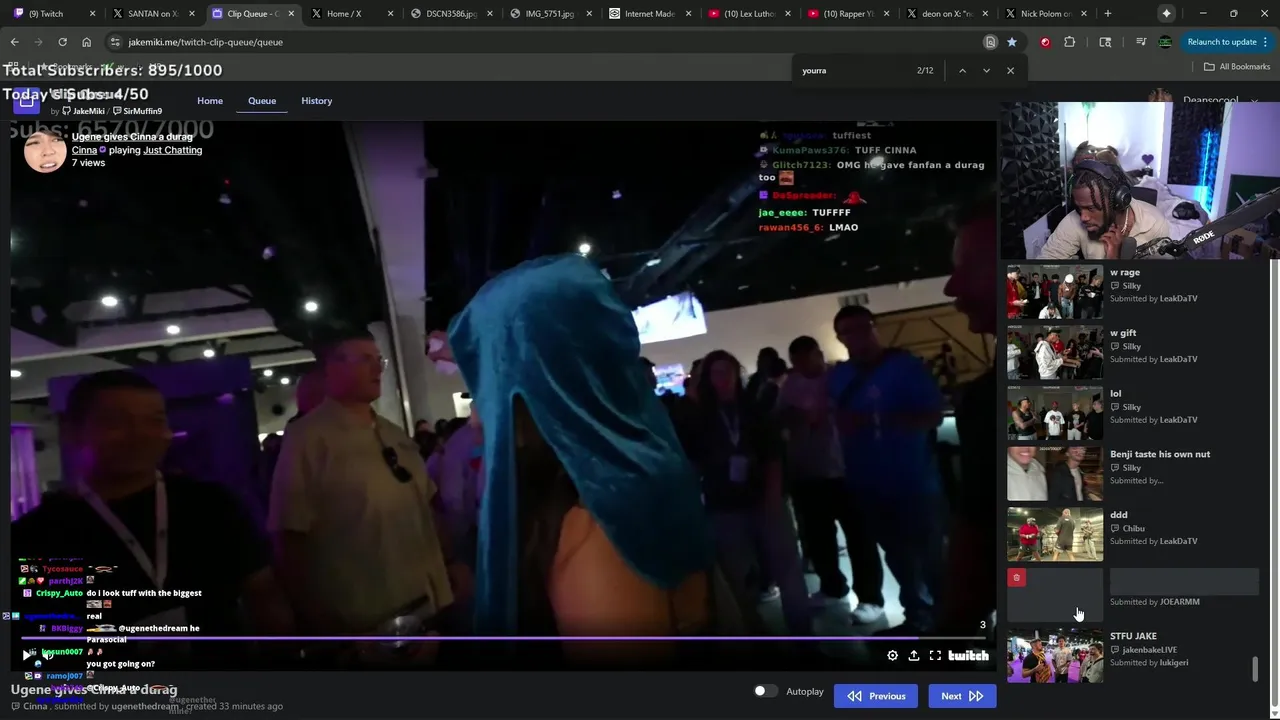Switch to the '(10) Rapper' YouTube tab

coord(847,14)
